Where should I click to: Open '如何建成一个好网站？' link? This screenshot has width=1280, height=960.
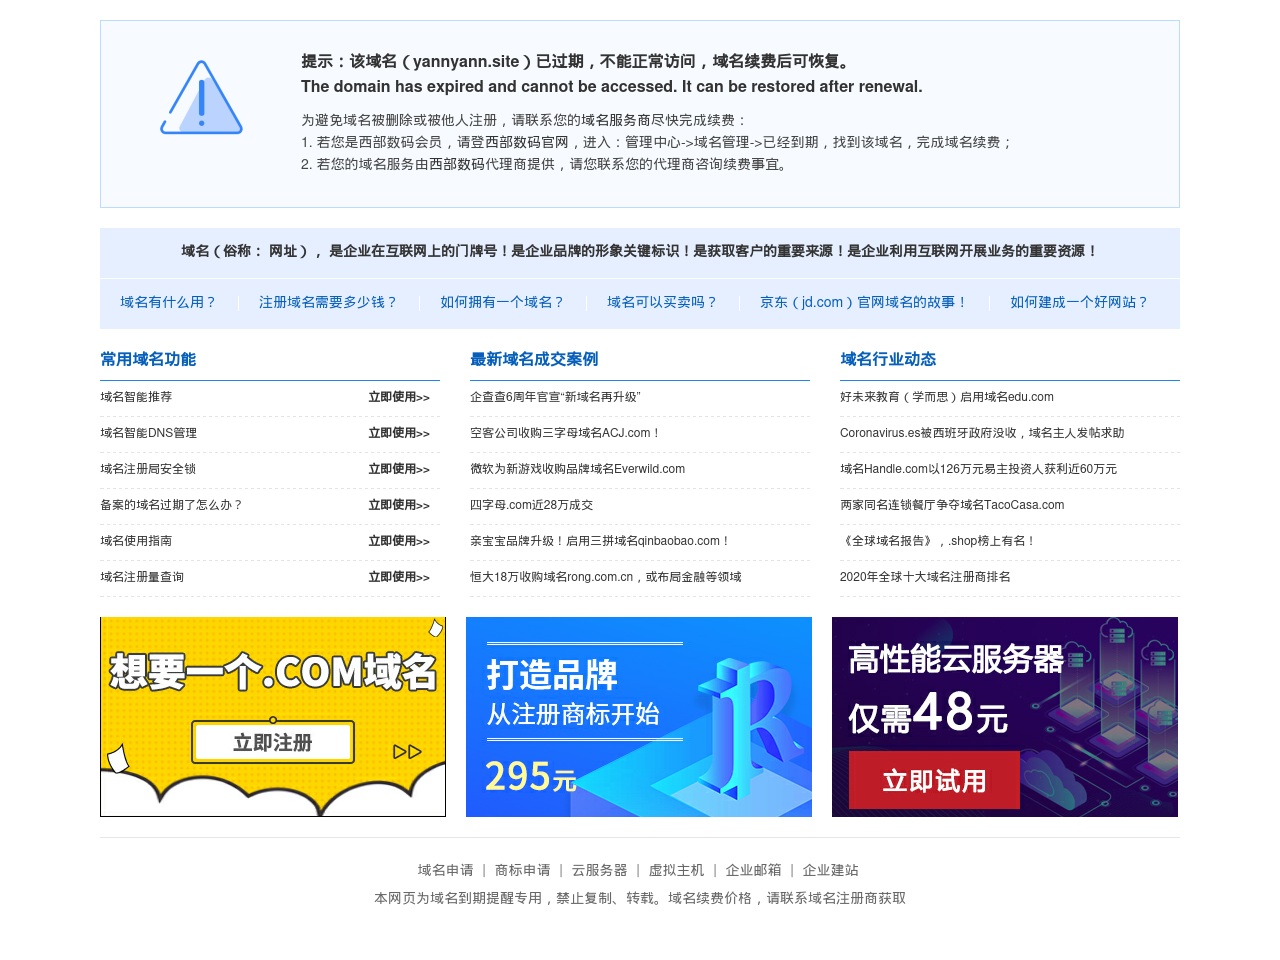(1080, 302)
